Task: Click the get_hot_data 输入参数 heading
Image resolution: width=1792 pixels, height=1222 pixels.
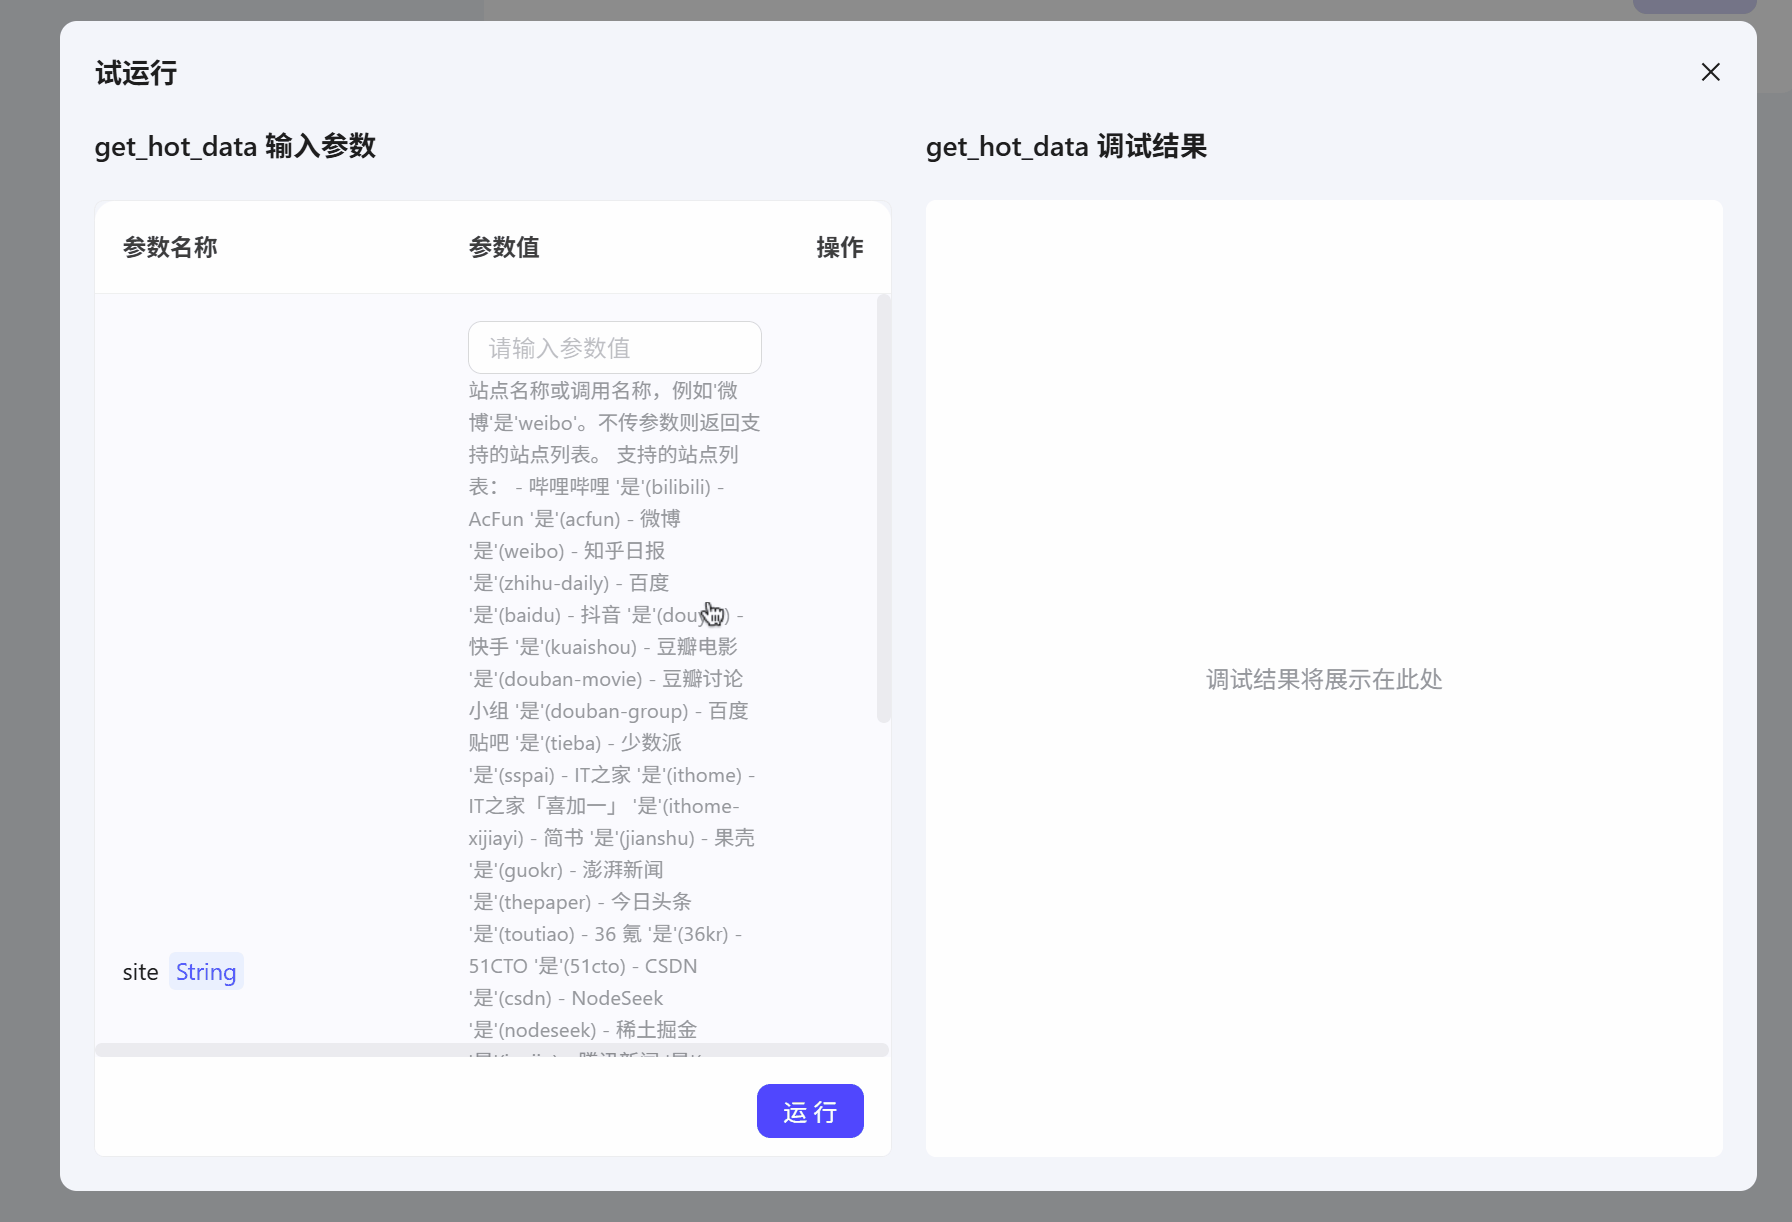Action: click(x=235, y=146)
